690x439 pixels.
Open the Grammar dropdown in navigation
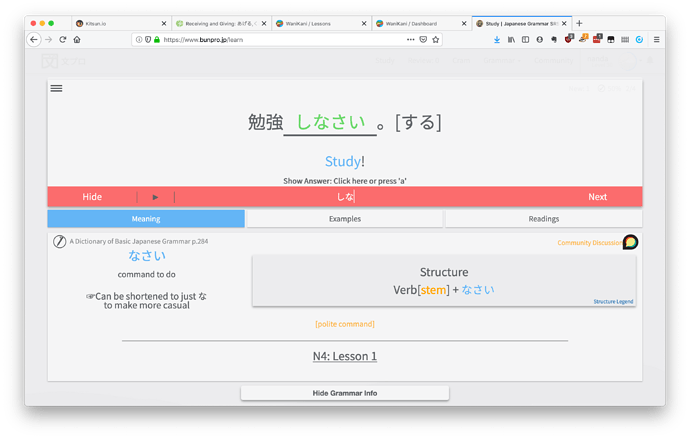502,61
